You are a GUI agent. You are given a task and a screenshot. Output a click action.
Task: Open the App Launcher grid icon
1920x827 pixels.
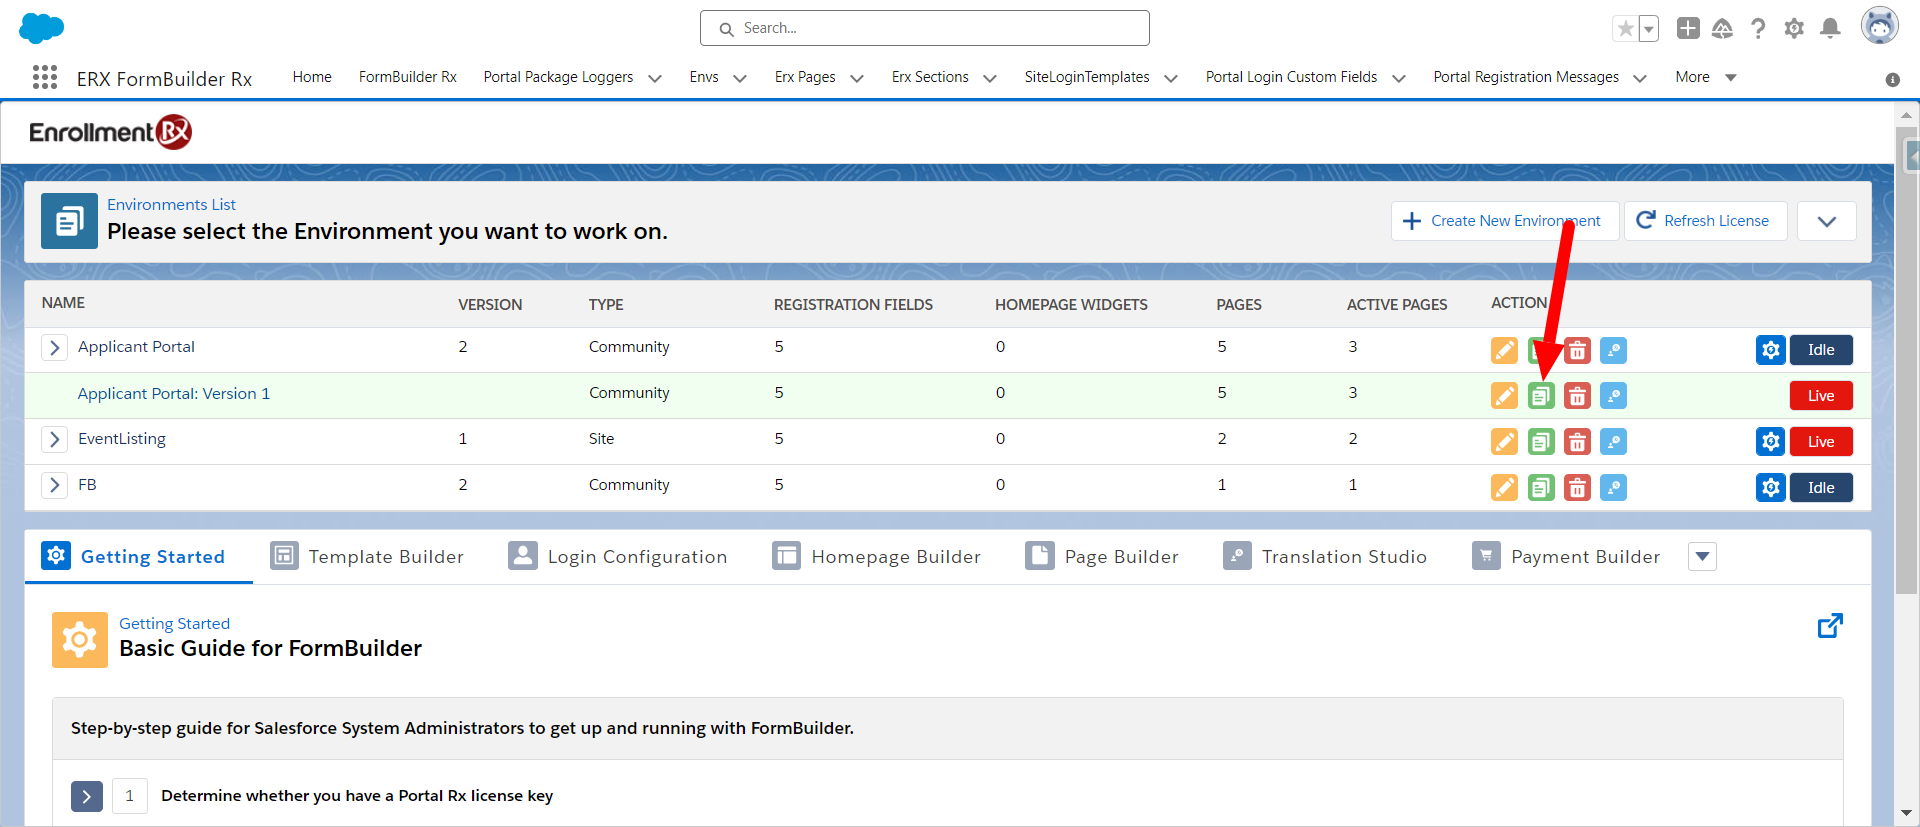(x=45, y=78)
